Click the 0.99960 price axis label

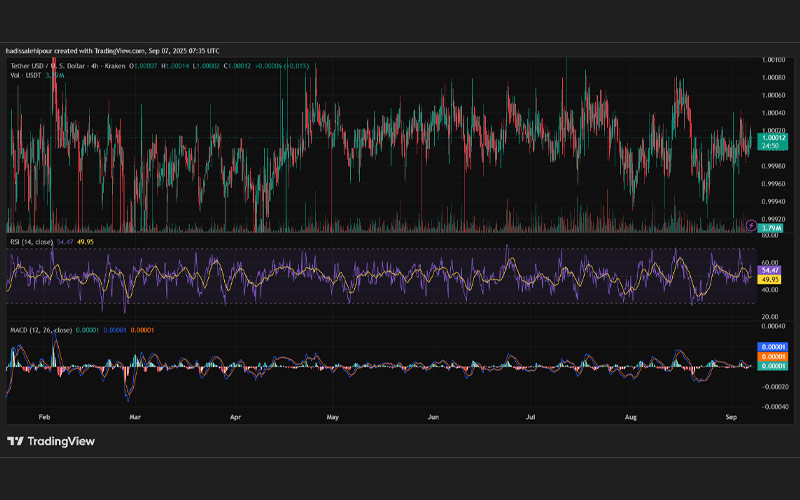[773, 184]
